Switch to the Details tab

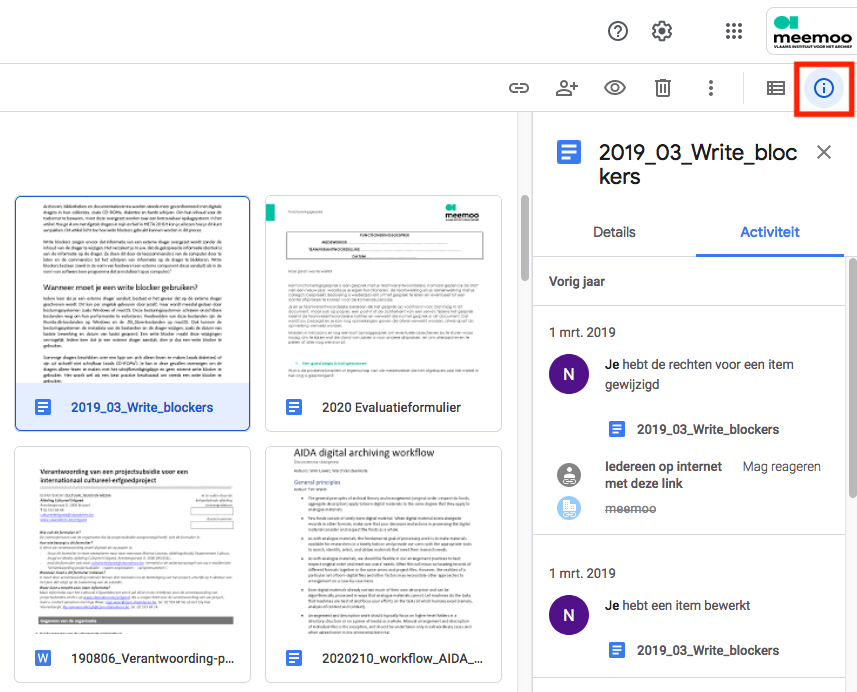click(614, 232)
